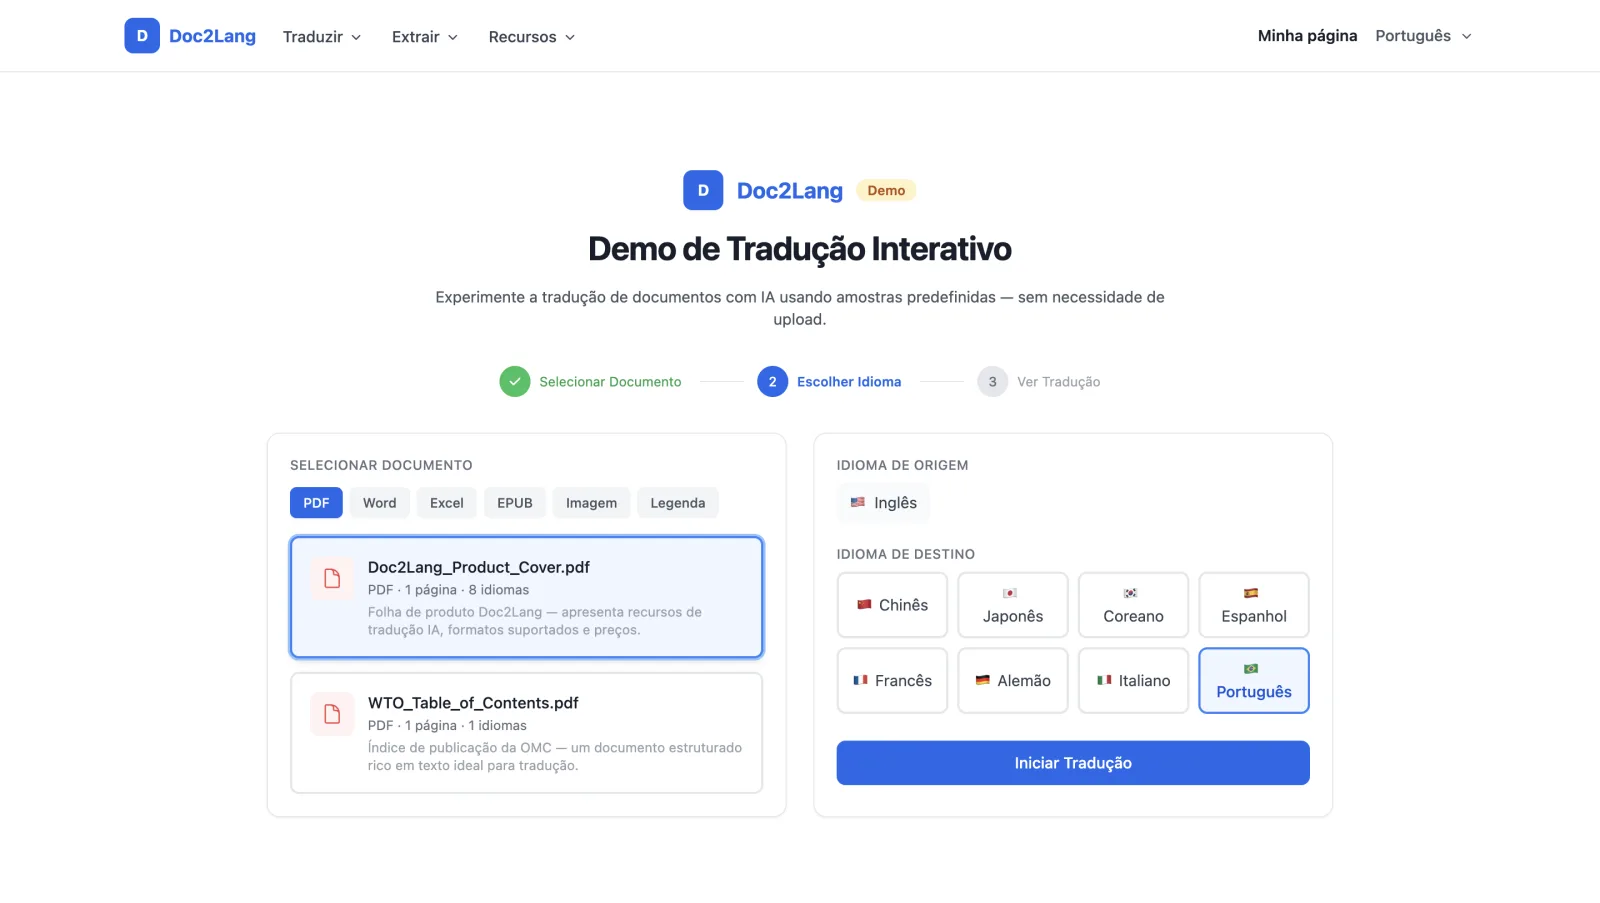Open the Traduzir dropdown menu
This screenshot has width=1600, height=903.
tap(322, 37)
